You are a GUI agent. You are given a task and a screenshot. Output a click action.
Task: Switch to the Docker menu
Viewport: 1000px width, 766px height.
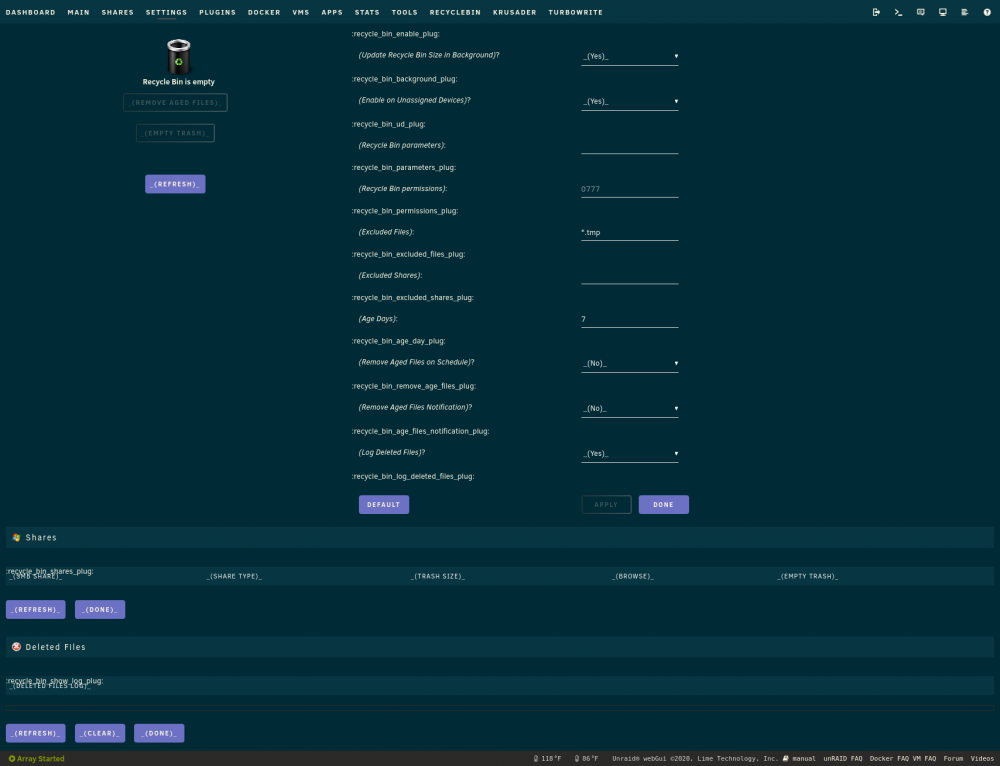coord(264,12)
